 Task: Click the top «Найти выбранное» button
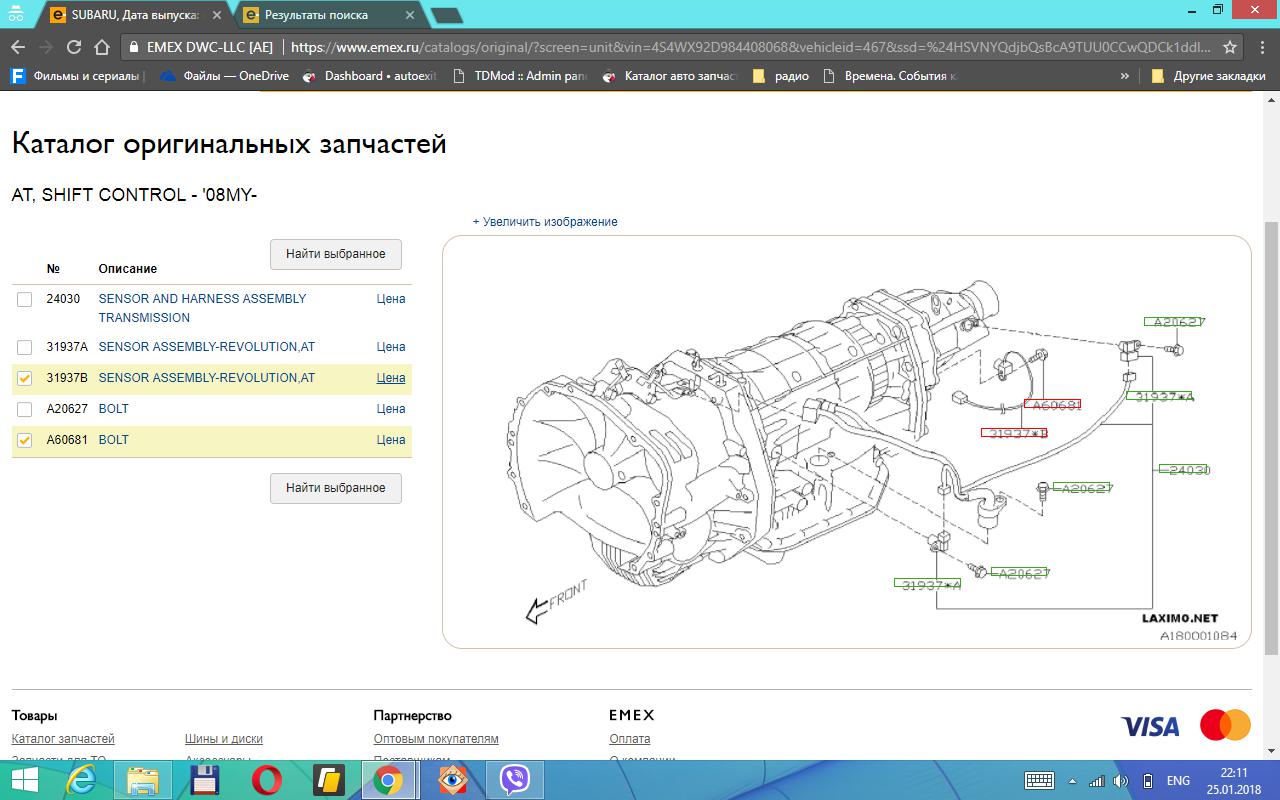click(335, 254)
